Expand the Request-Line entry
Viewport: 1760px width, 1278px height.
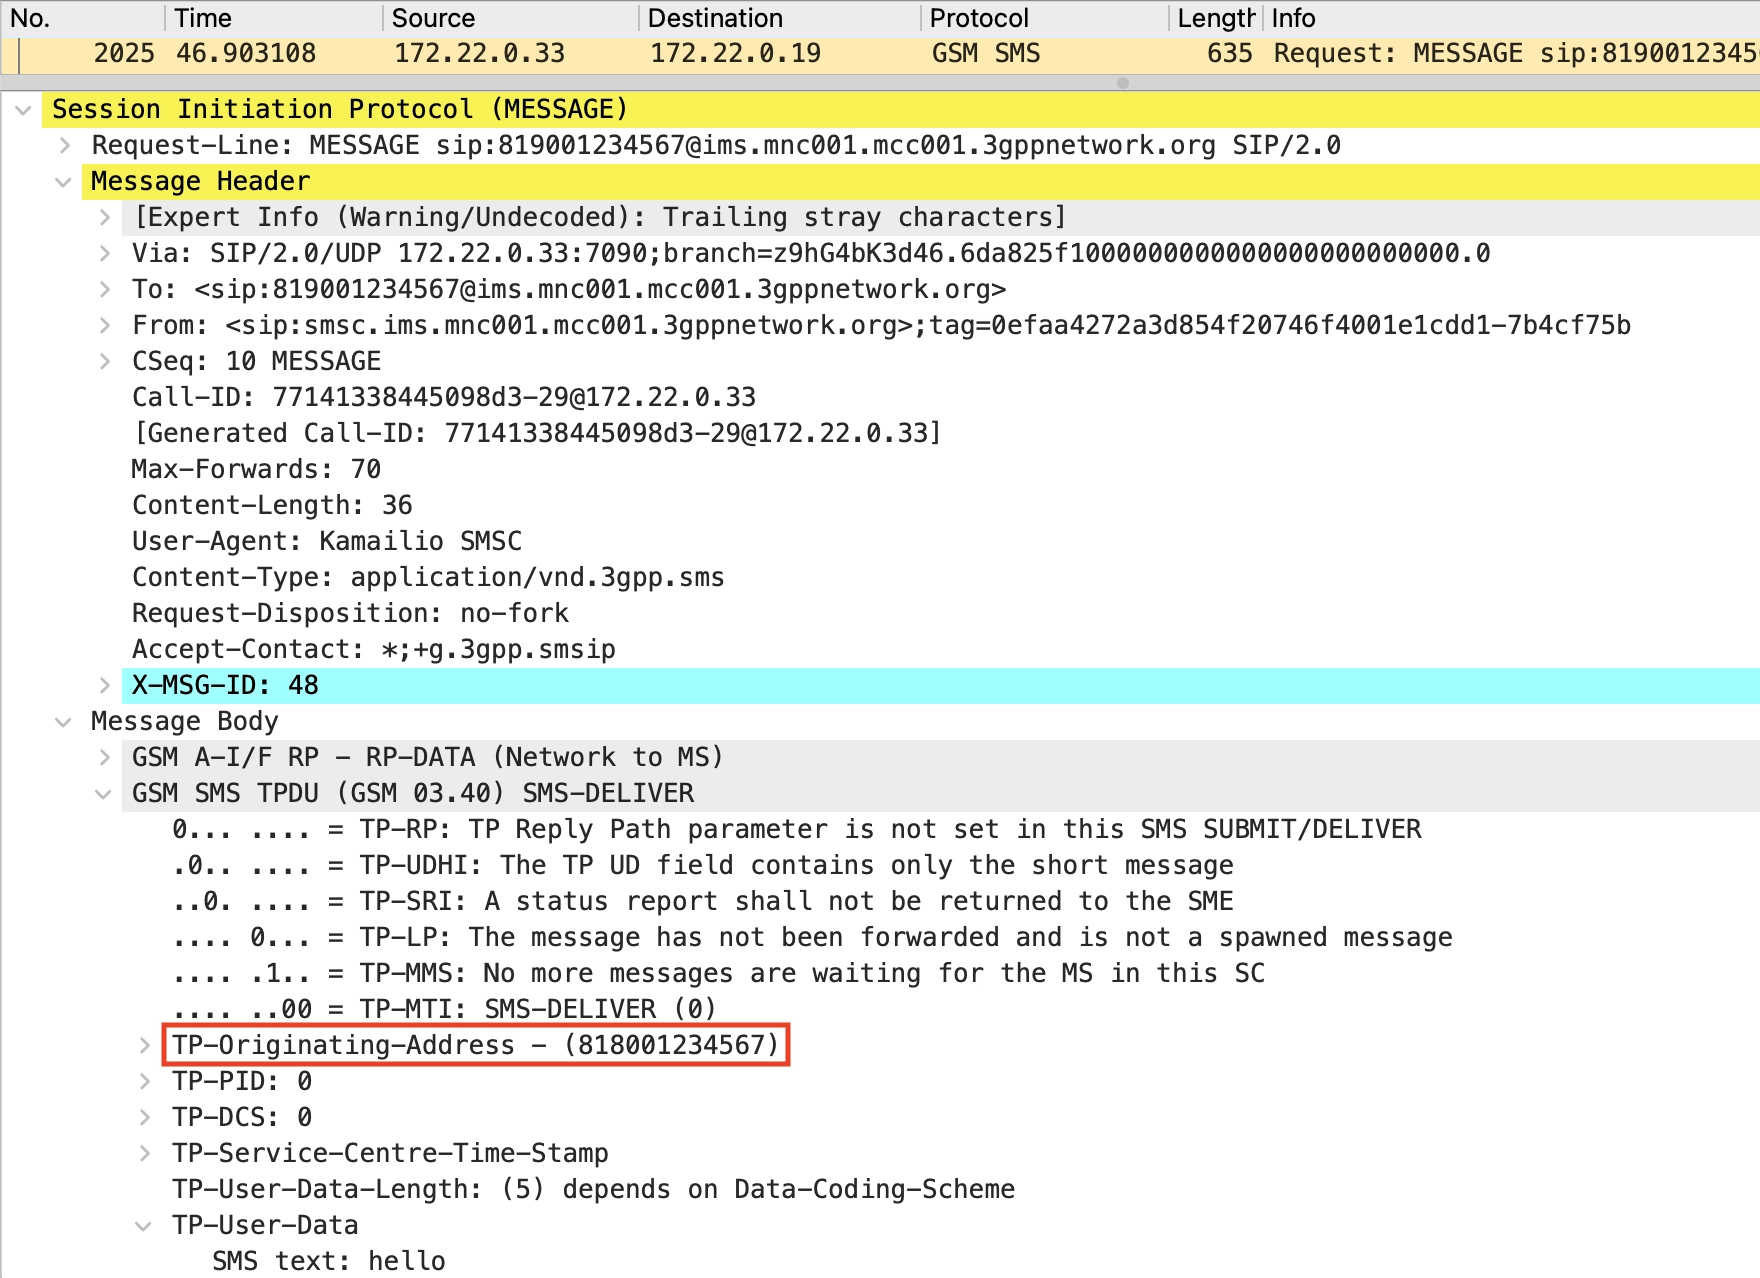65,146
